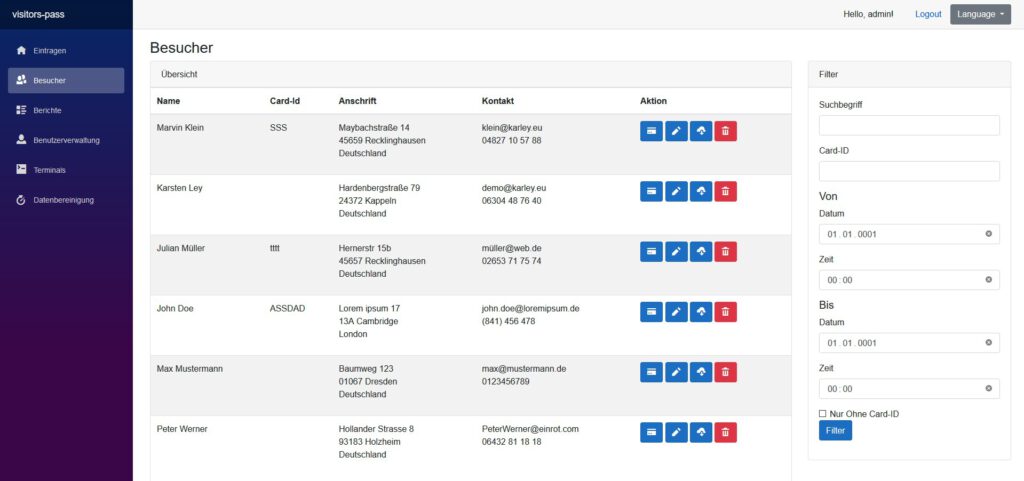The image size is (1024, 481).
Task: Click upload cloud icon for Peter Werner
Action: tap(701, 432)
